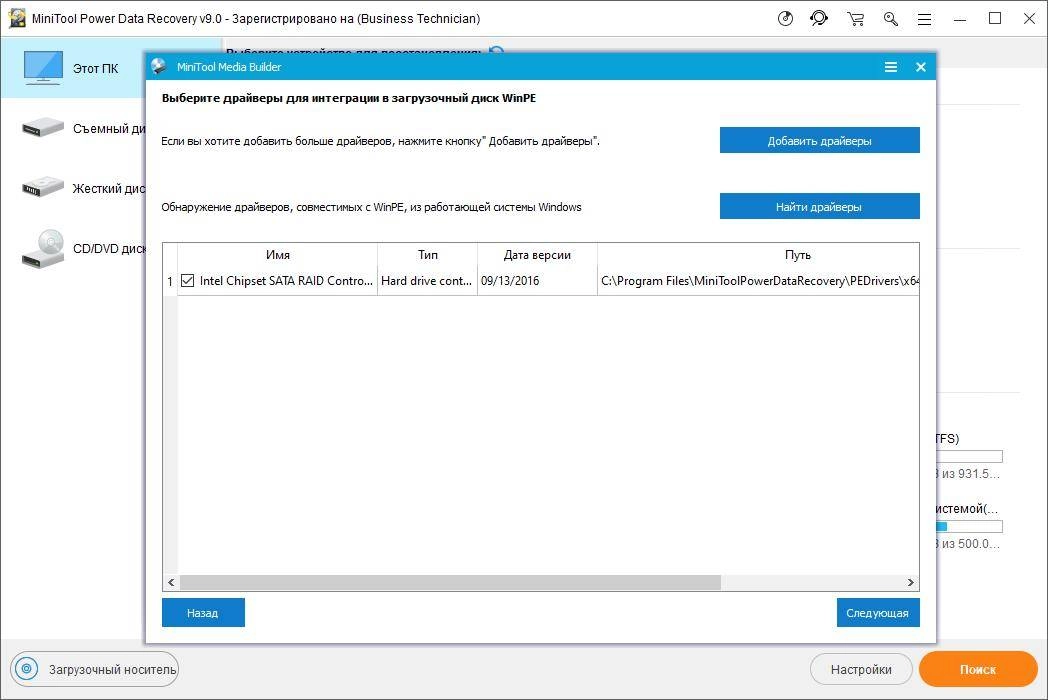This screenshot has width=1048, height=700.
Task: Open Загрузочный носитель bootable media button
Action: point(94,669)
